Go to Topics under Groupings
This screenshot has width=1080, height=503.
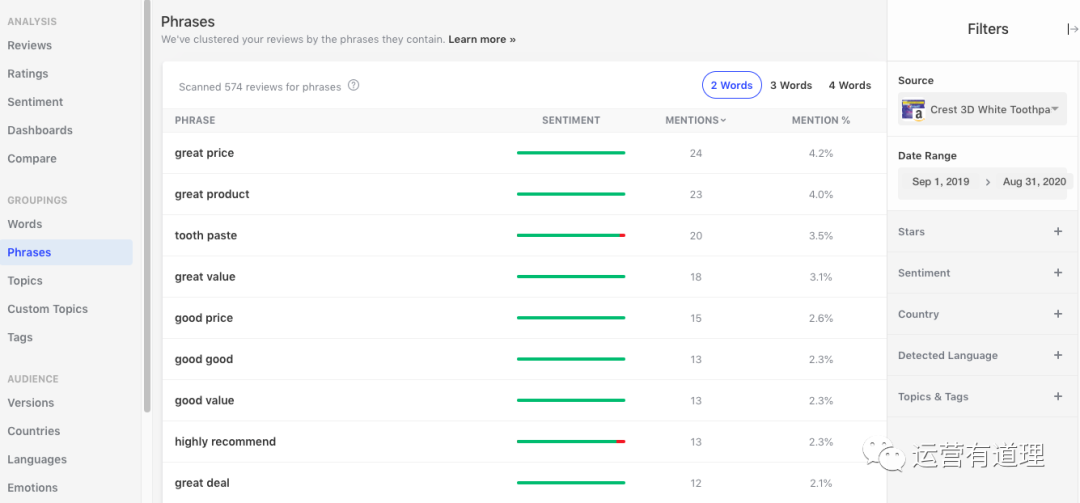[25, 281]
